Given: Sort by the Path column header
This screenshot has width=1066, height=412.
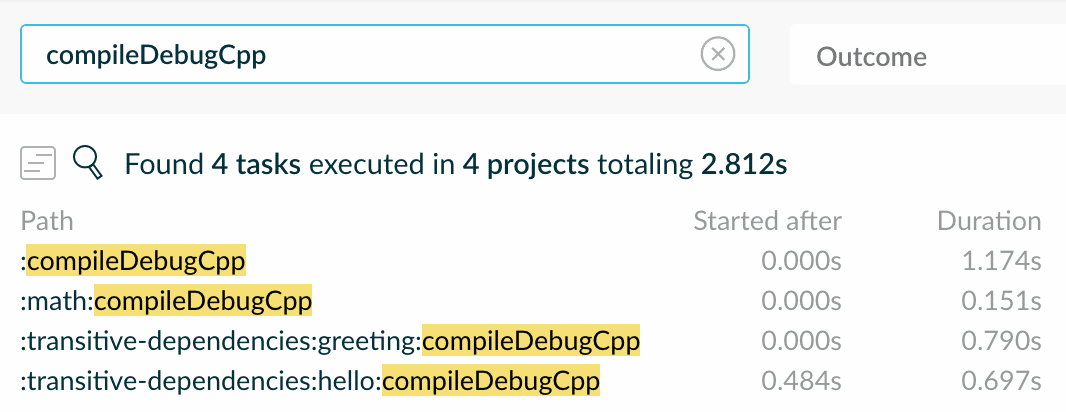Looking at the screenshot, I should coord(47,221).
